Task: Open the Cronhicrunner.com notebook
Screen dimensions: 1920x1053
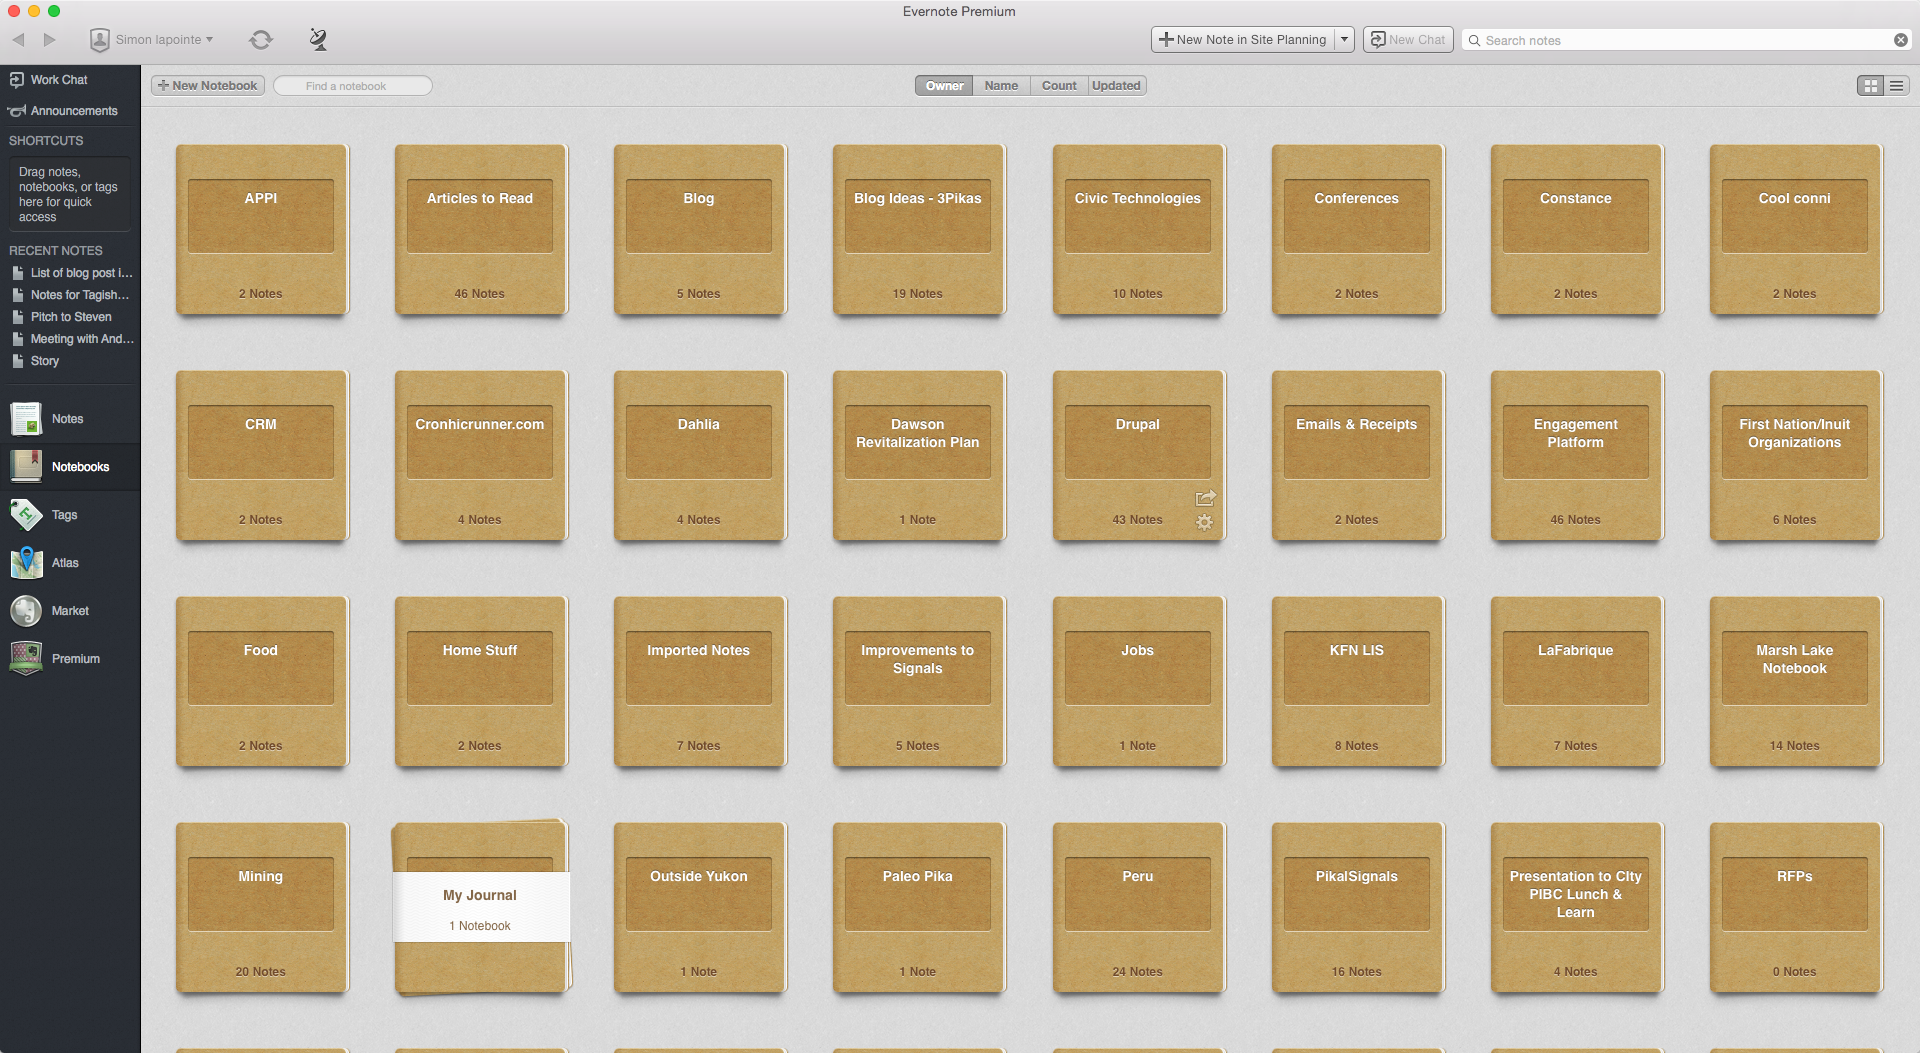Action: pos(480,456)
